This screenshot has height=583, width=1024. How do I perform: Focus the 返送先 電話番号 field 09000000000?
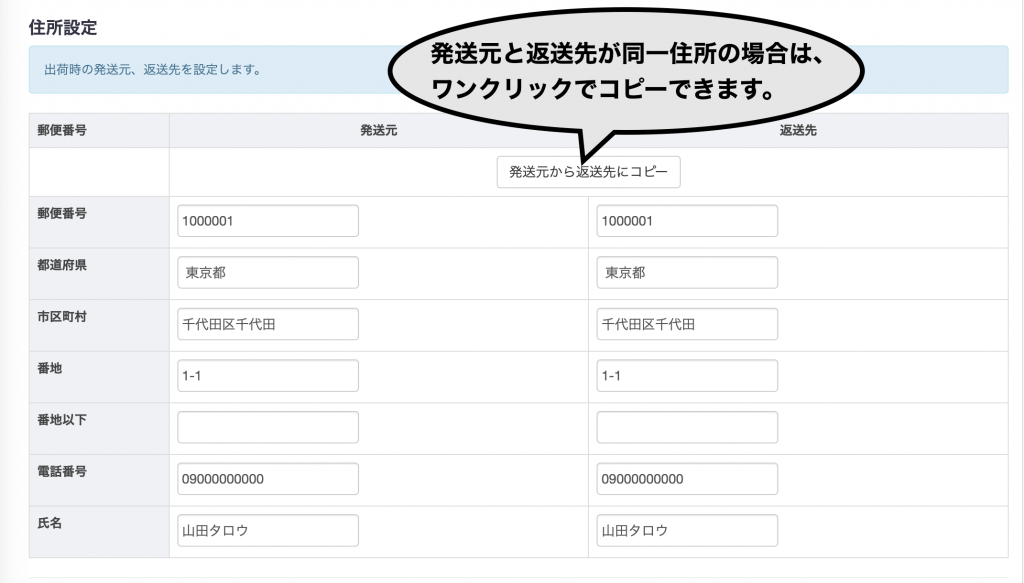(687, 479)
